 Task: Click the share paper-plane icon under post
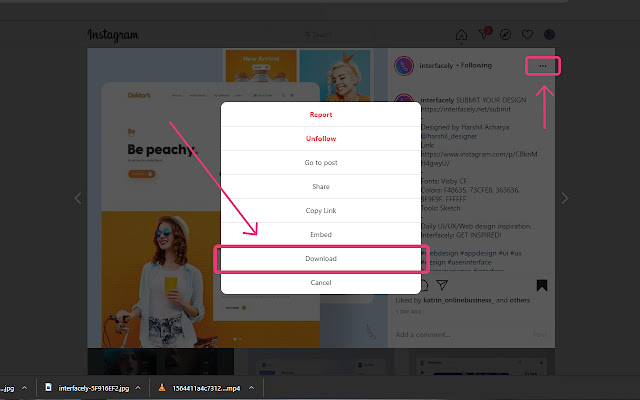click(x=442, y=284)
